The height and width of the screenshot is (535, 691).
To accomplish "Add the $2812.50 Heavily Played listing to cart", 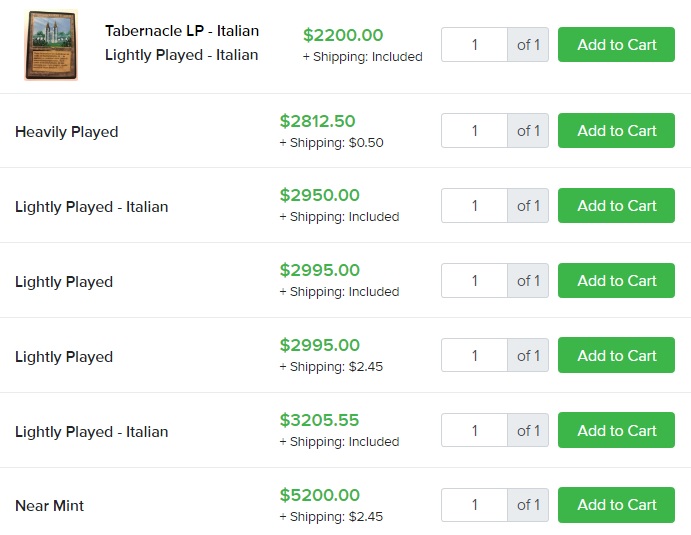I will pyautogui.click(x=616, y=131).
